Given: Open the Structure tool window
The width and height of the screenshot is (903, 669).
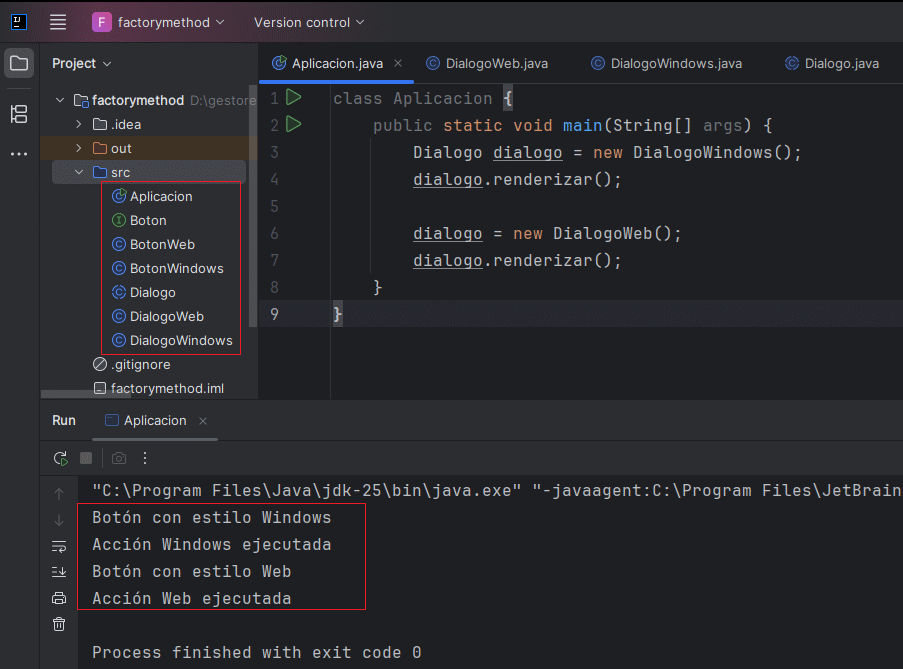Looking at the screenshot, I should click(19, 114).
